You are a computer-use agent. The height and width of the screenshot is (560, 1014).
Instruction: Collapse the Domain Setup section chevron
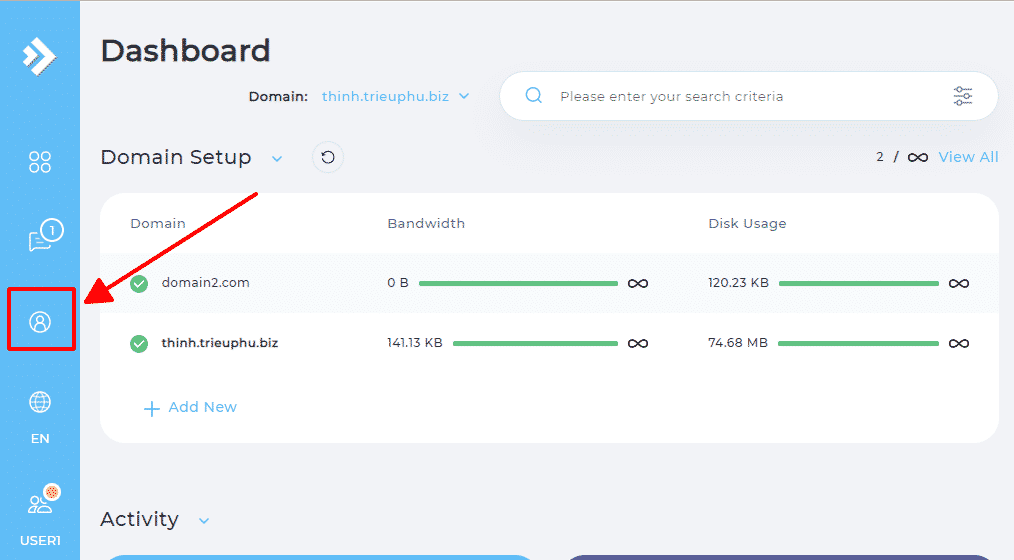click(x=277, y=158)
